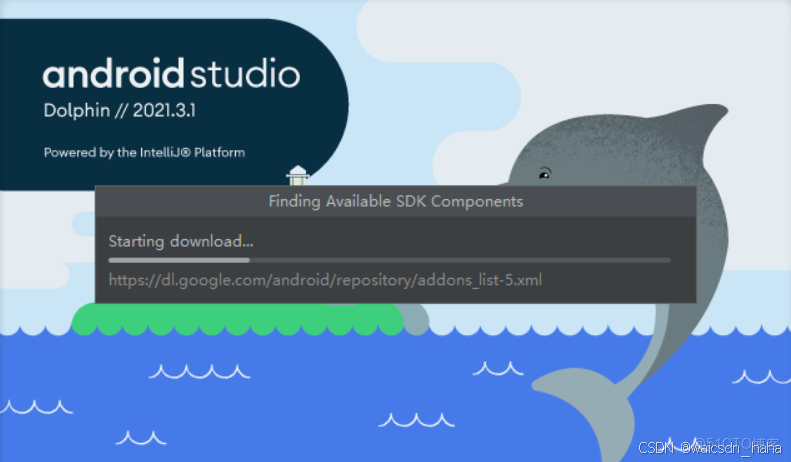This screenshot has height=462, width=791.
Task: Click 'Powered by the IntelliJ Platform' text
Action: pyautogui.click(x=144, y=152)
